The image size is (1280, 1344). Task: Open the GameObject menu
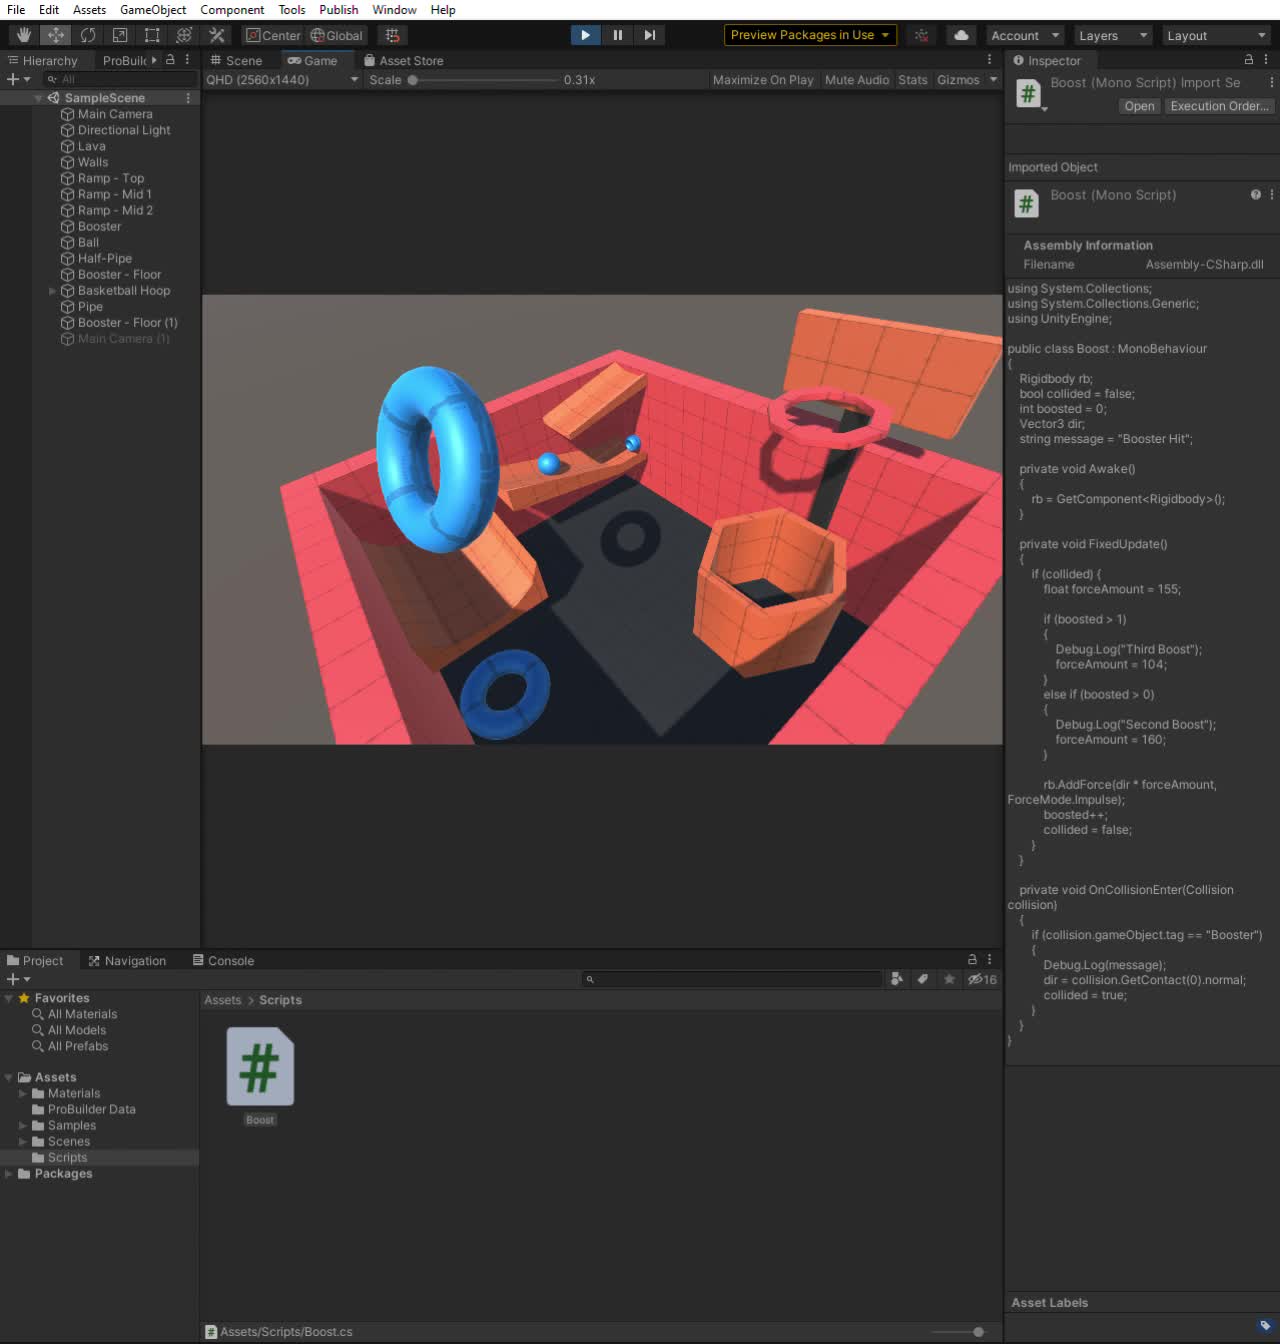(152, 10)
